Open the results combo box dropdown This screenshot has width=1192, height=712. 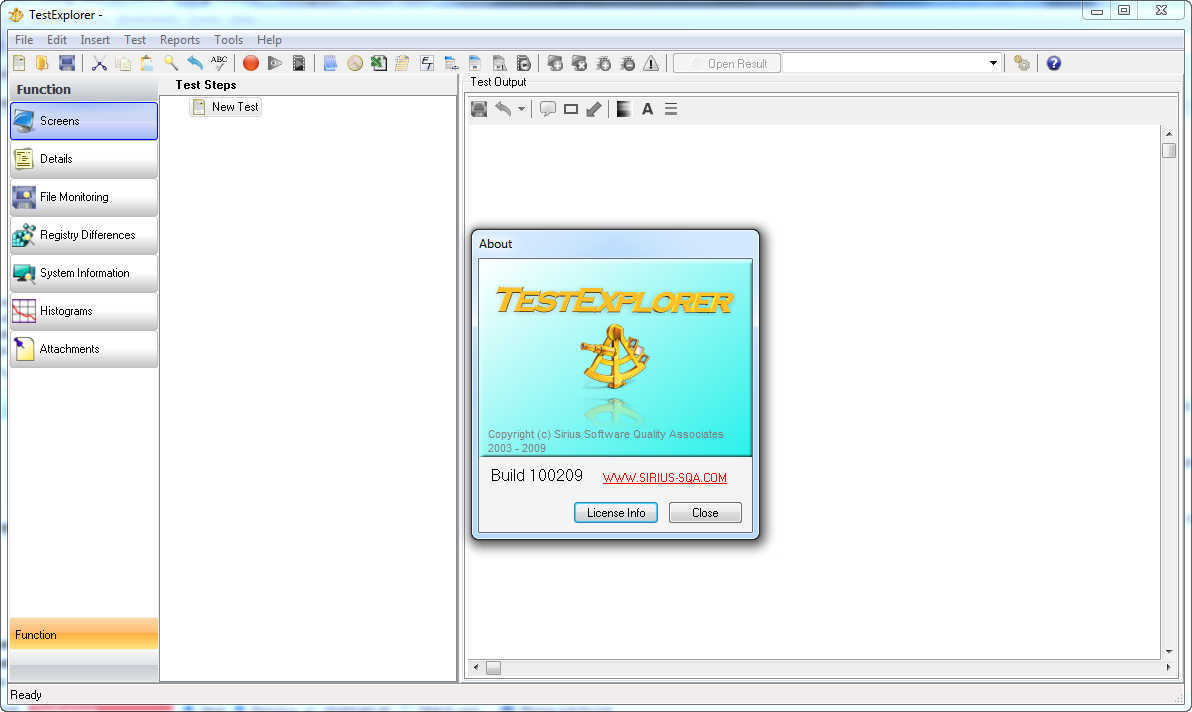tap(993, 64)
